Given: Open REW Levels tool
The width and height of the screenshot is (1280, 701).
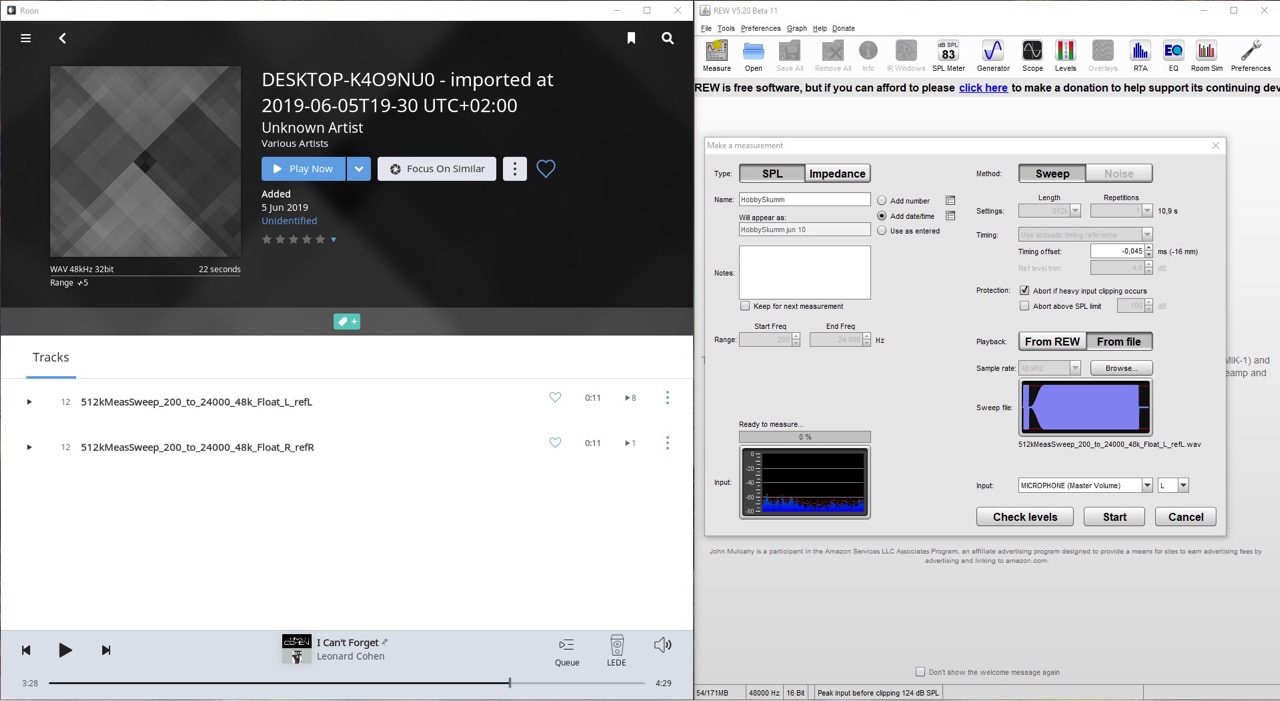Looking at the screenshot, I should (1066, 55).
